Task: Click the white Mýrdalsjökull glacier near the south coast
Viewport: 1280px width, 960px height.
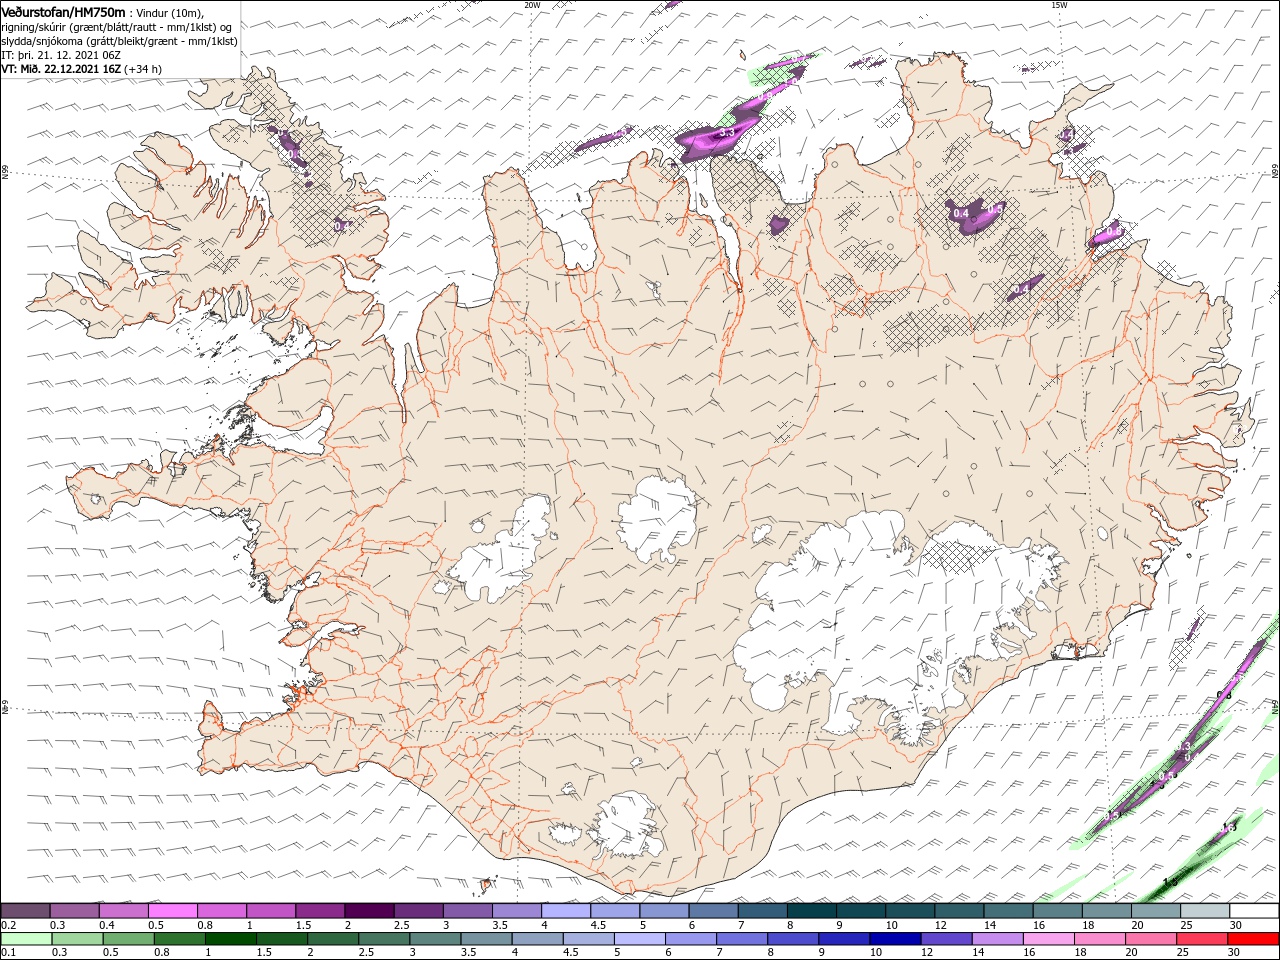Action: click(625, 824)
